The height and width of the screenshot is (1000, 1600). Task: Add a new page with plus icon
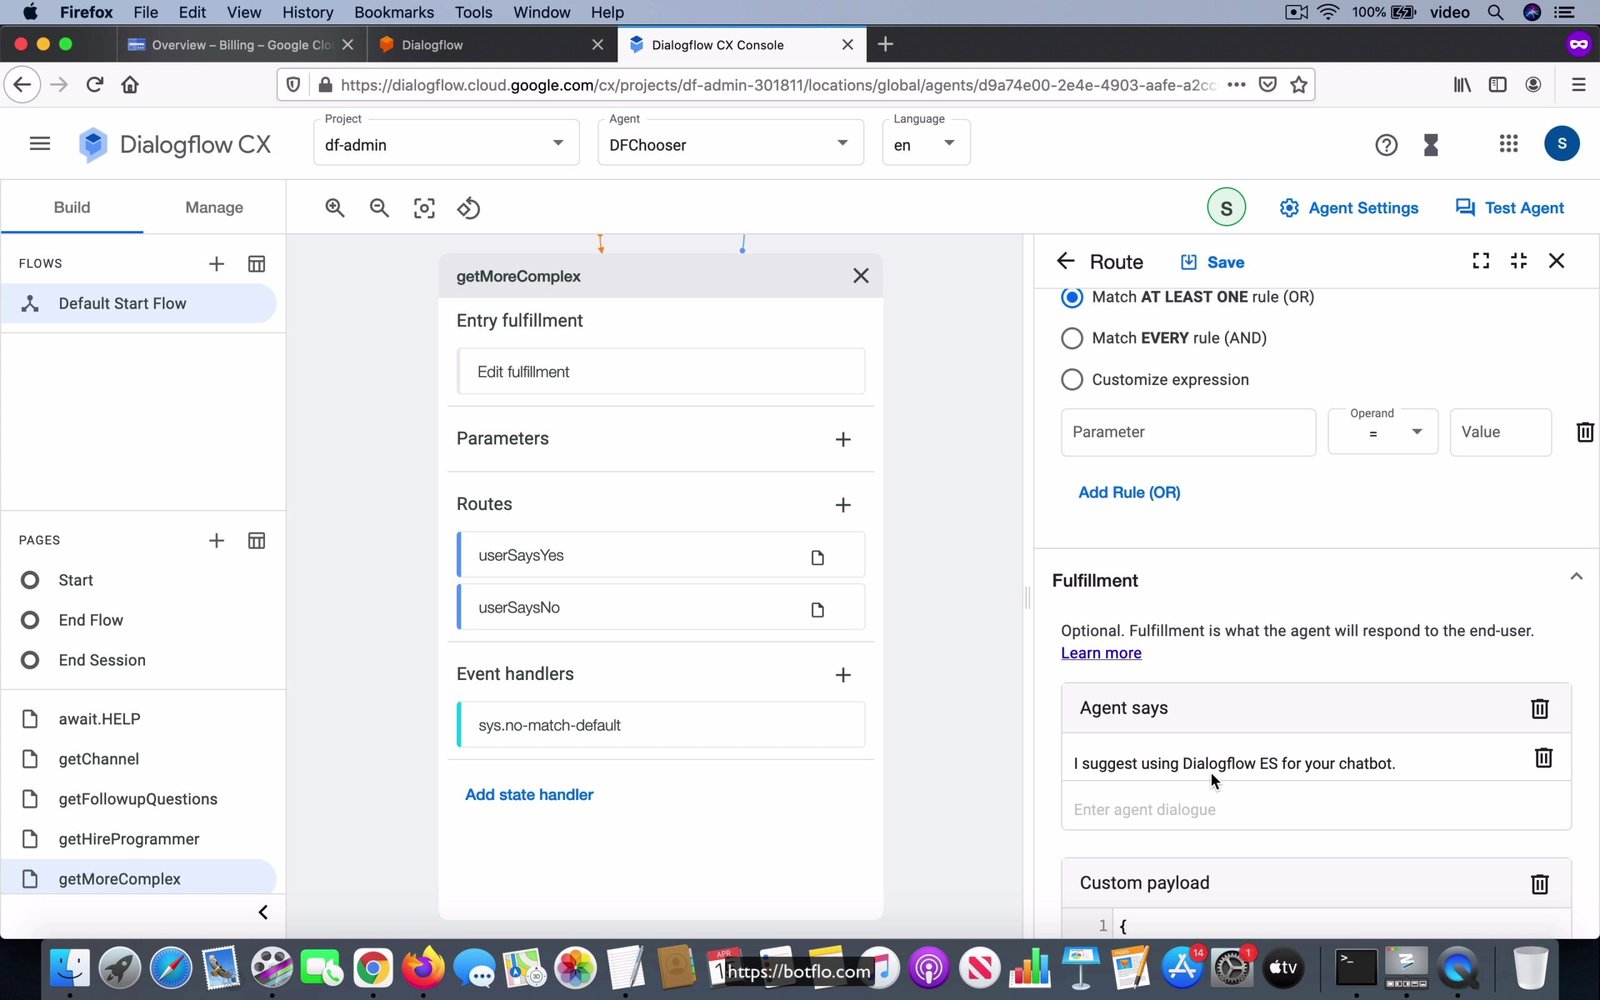[216, 541]
